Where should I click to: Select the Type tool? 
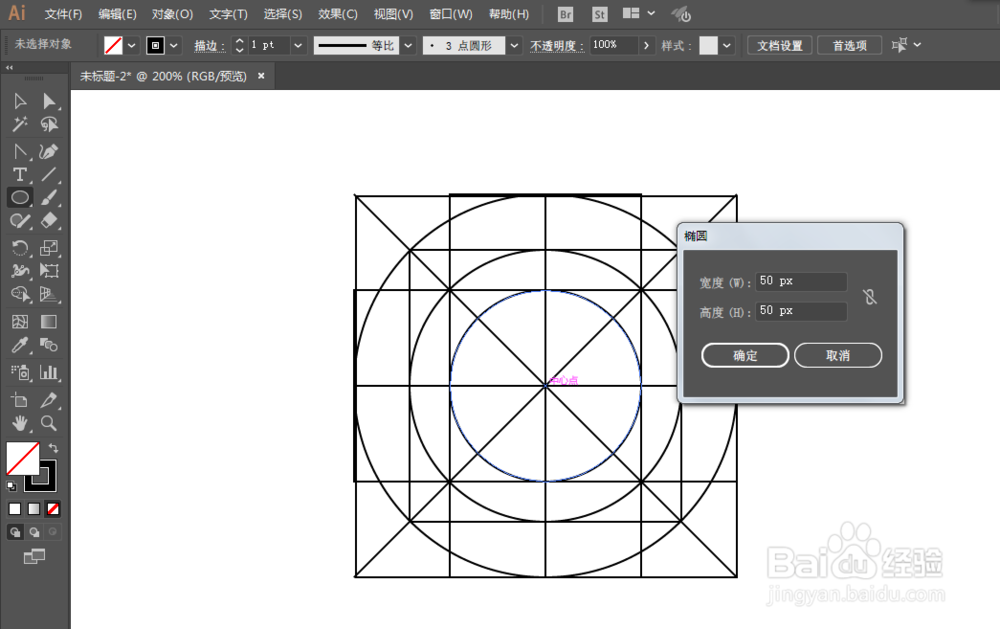(x=18, y=174)
